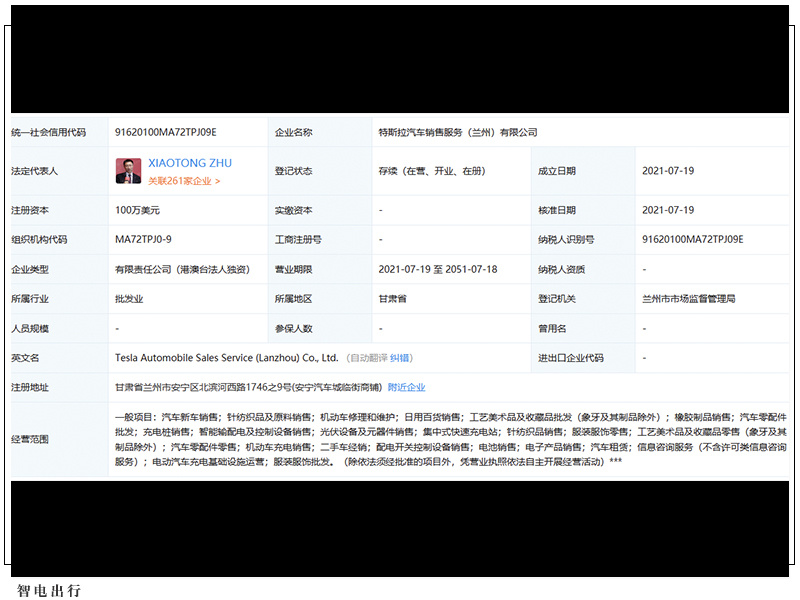Click the "纠错" link beside the English name
800x600 pixels.
(x=400, y=358)
